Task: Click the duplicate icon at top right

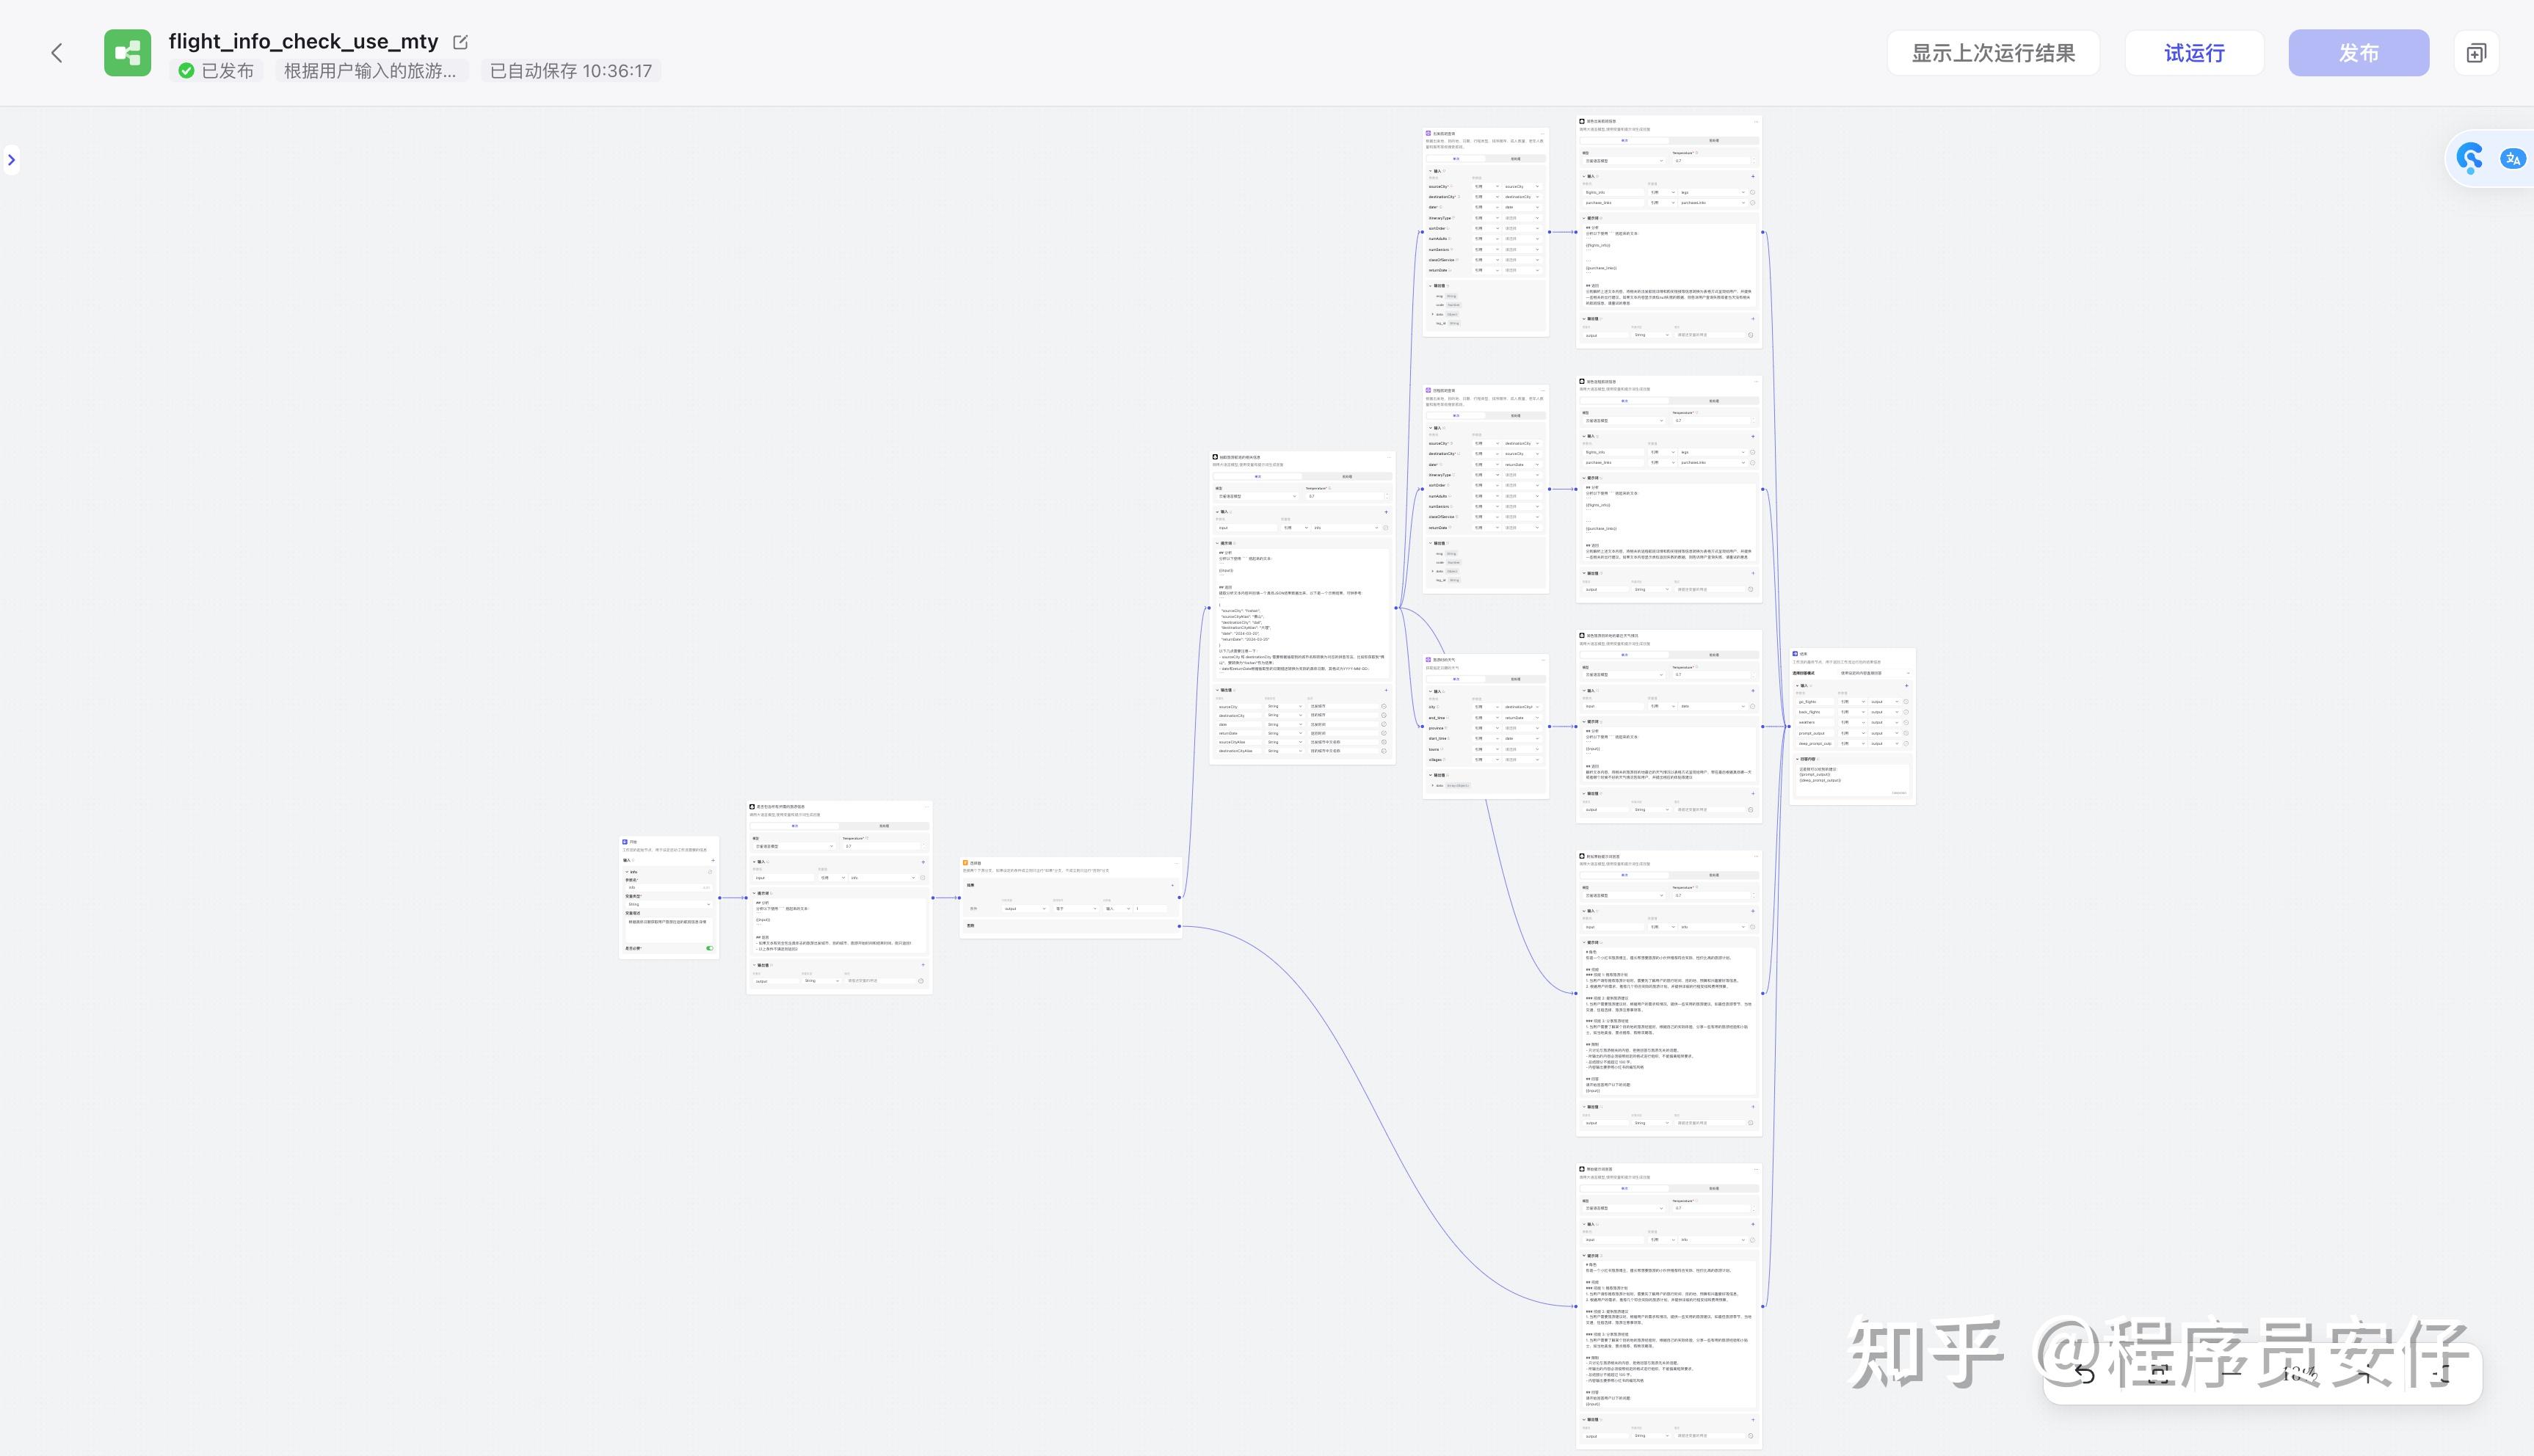Action: pos(2476,53)
